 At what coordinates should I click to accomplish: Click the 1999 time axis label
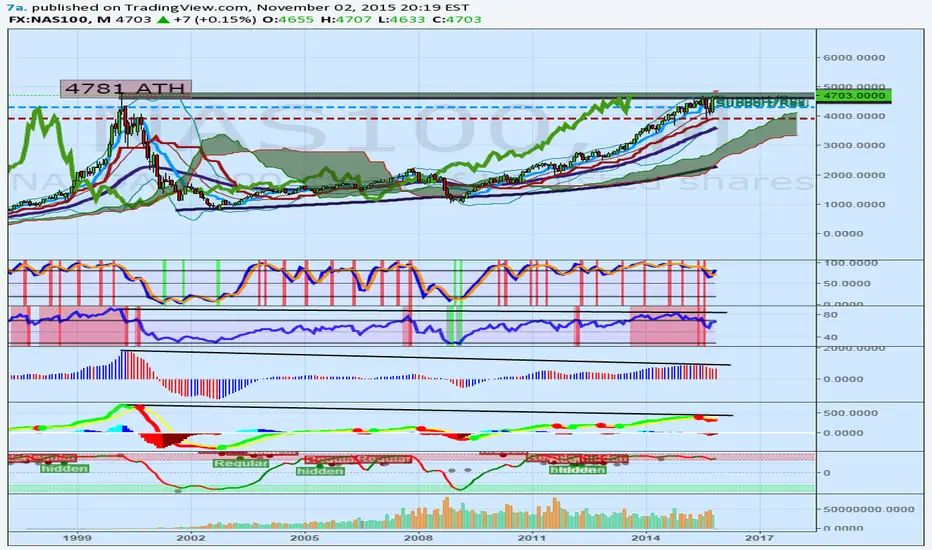pos(77,538)
